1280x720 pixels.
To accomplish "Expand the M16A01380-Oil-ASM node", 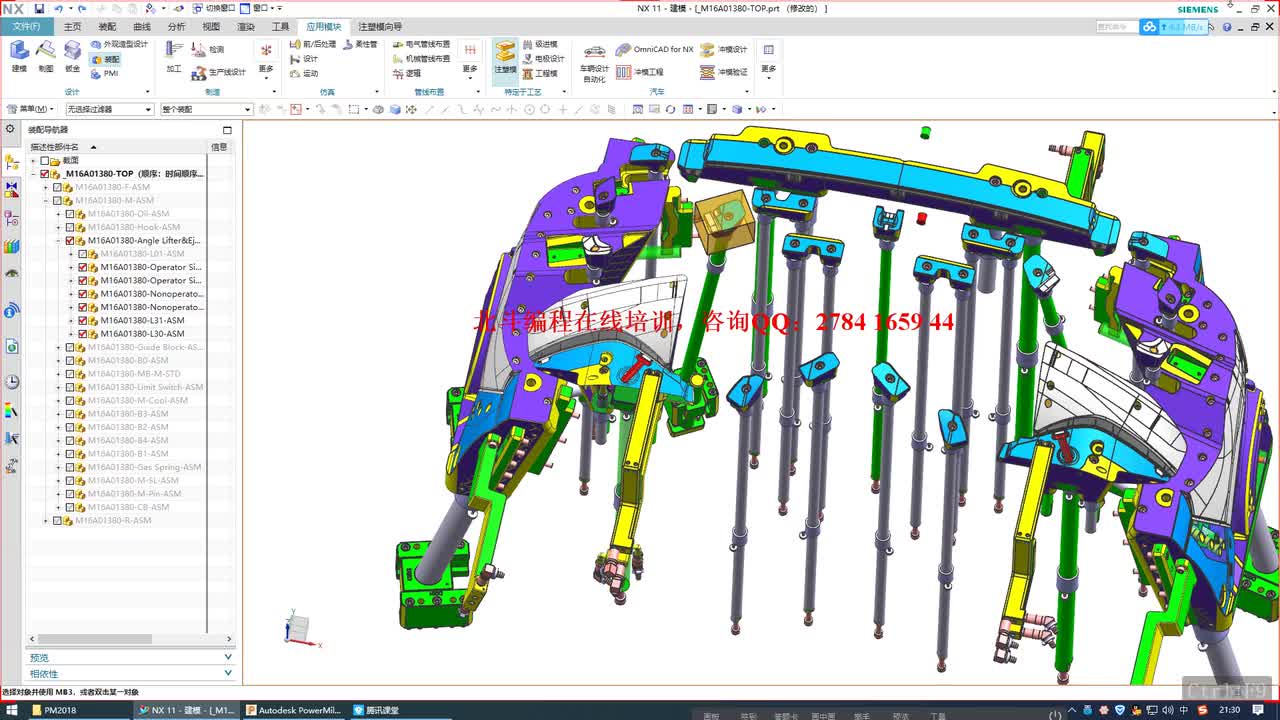I will pyautogui.click(x=59, y=214).
